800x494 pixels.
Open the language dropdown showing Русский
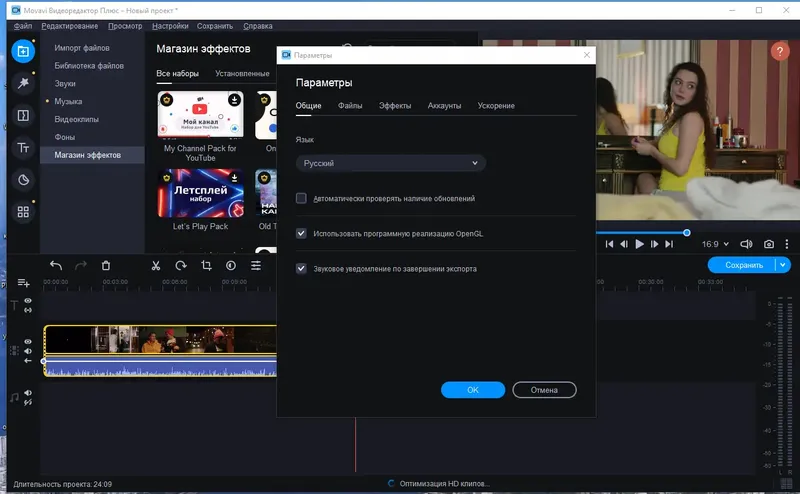pyautogui.click(x=390, y=163)
